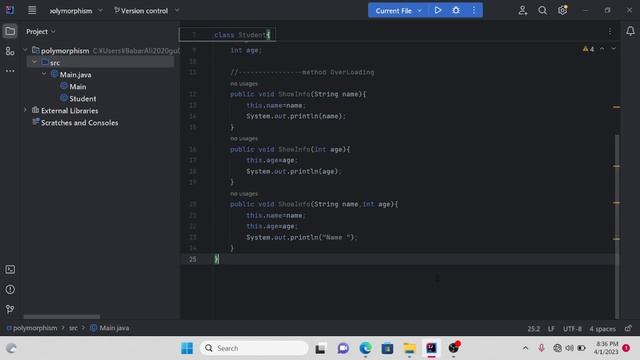The image size is (640, 360).
Task: Open Project view options dropdown
Action: [41, 31]
